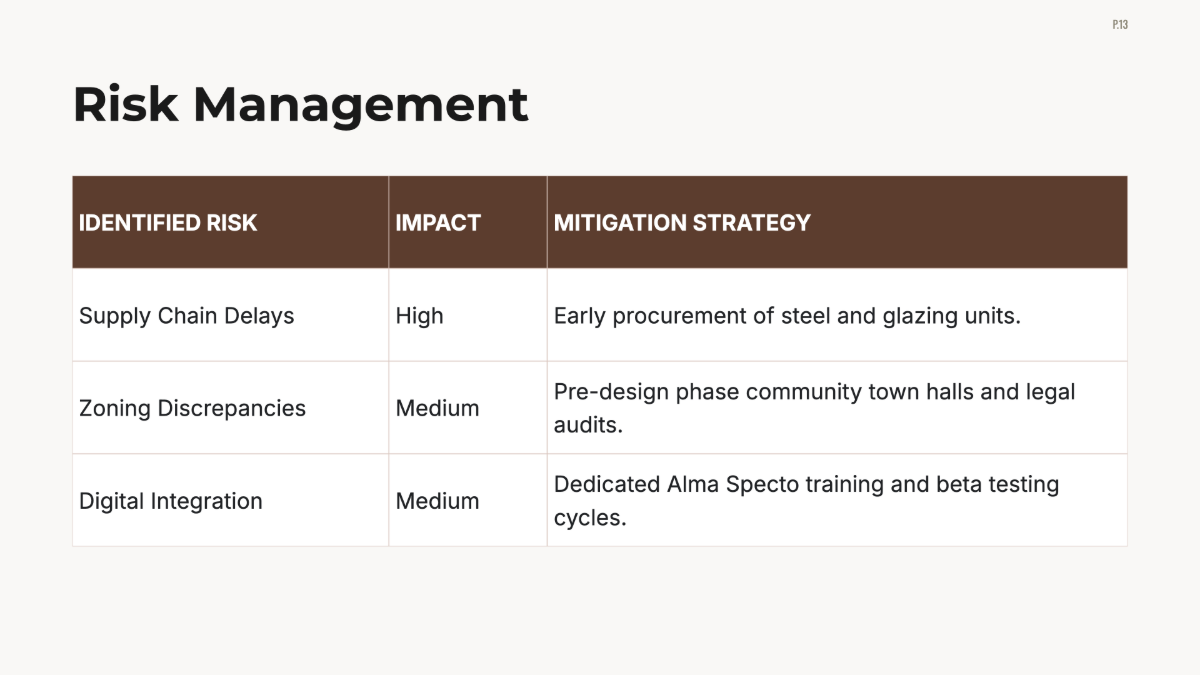The width and height of the screenshot is (1200, 675).
Task: Click the Risk Management slide title
Action: click(300, 104)
